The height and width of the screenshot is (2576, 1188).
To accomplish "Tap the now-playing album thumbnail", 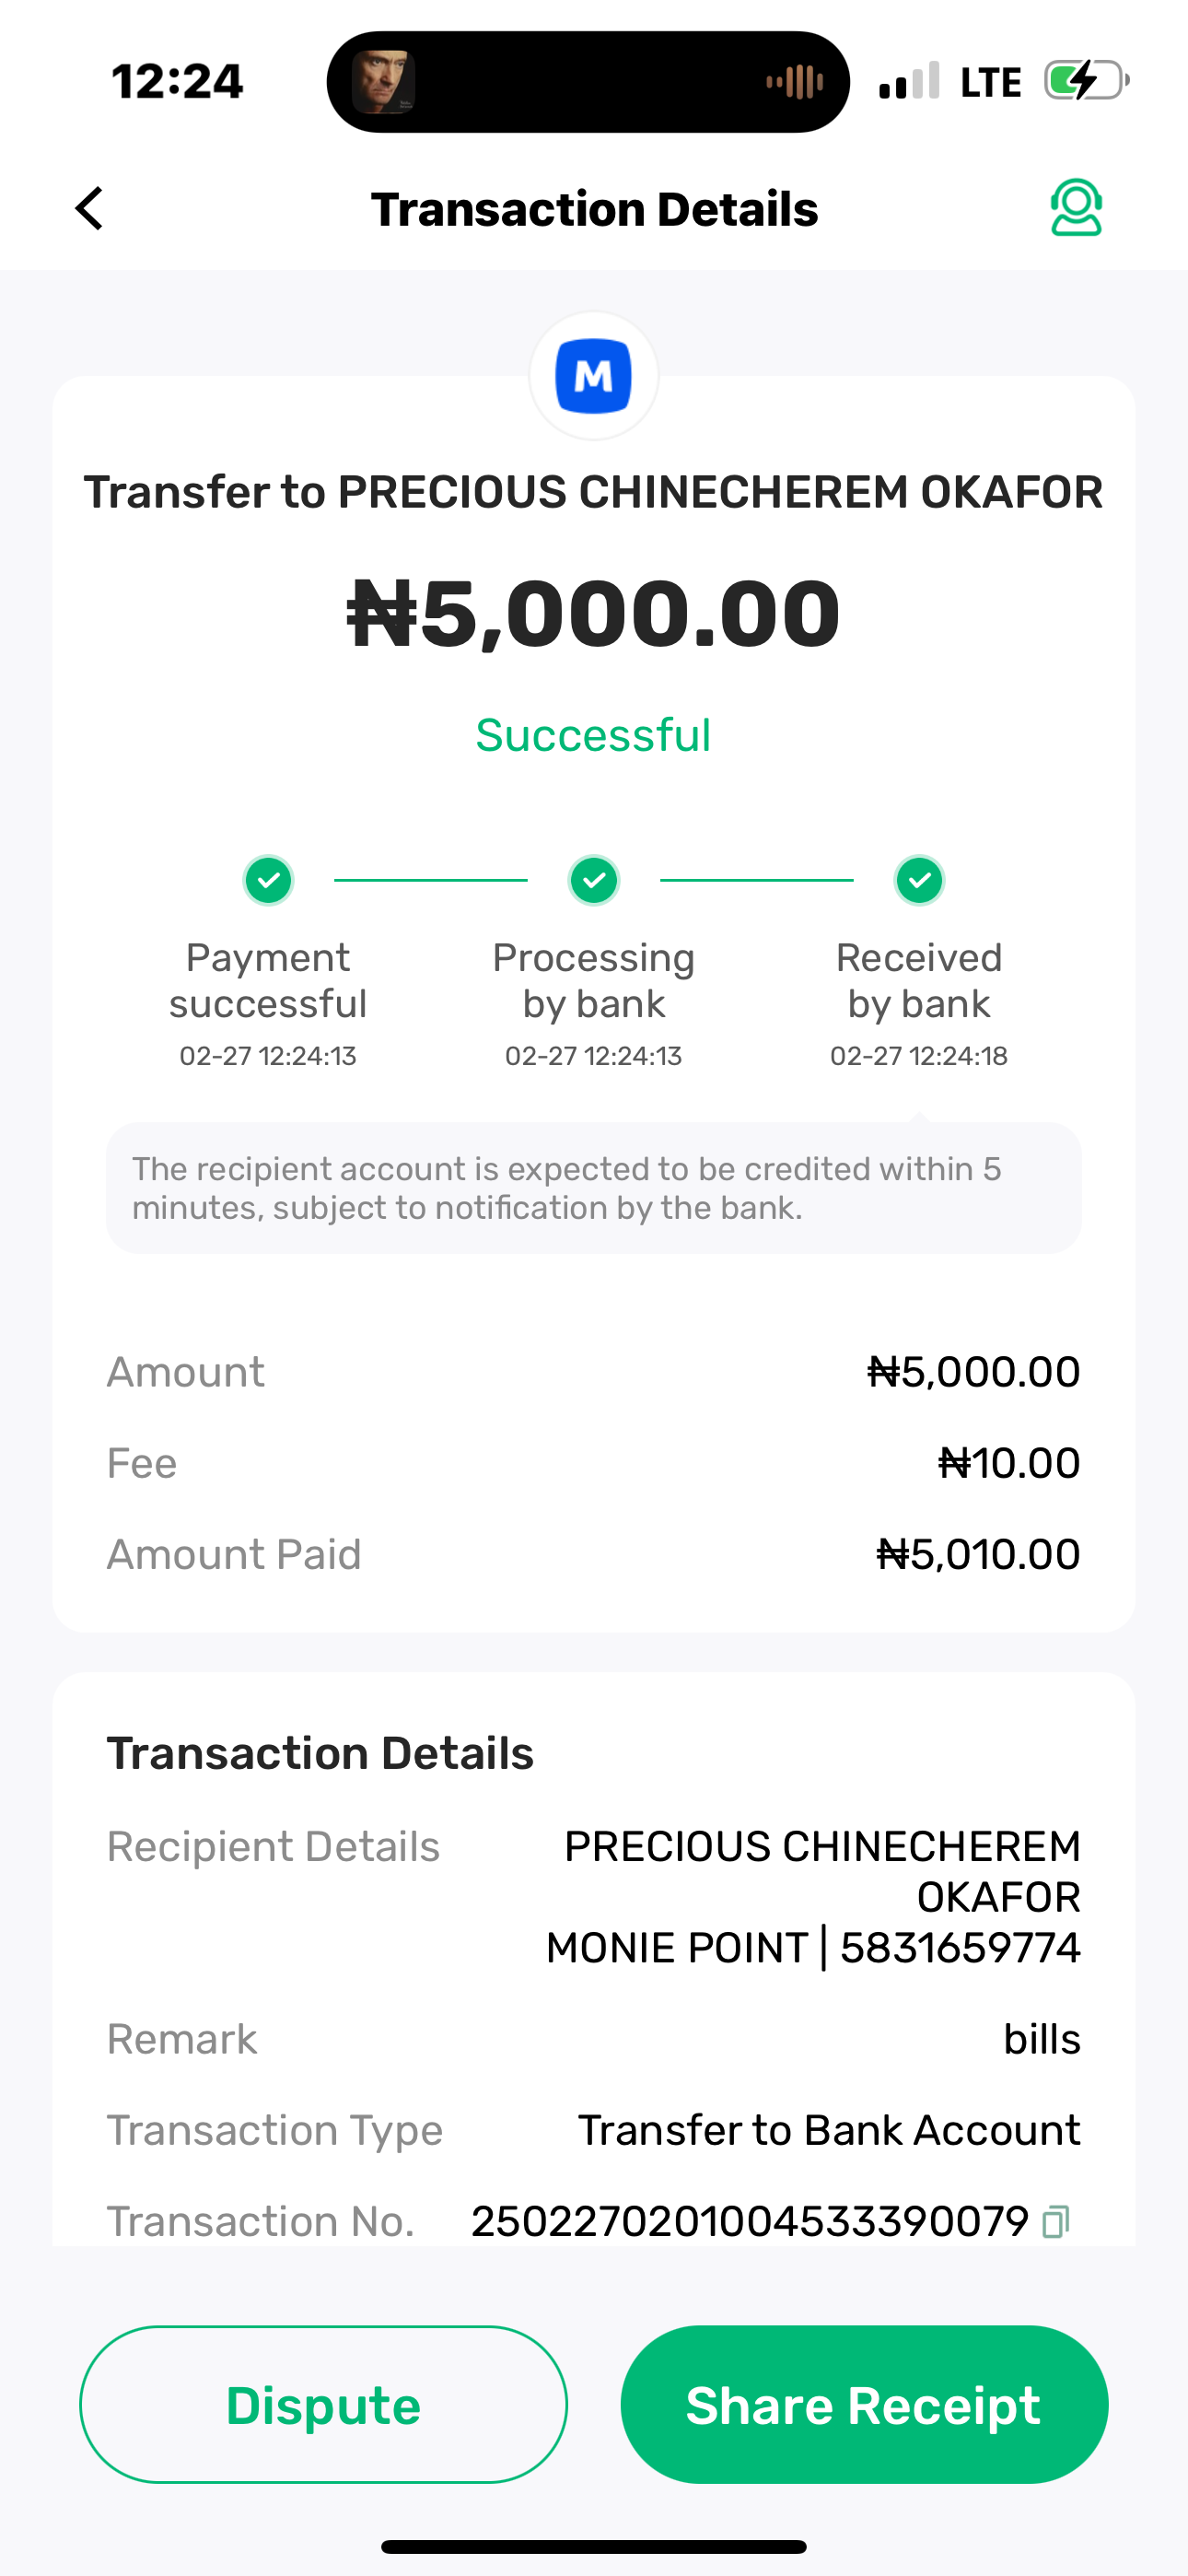I will pyautogui.click(x=383, y=82).
